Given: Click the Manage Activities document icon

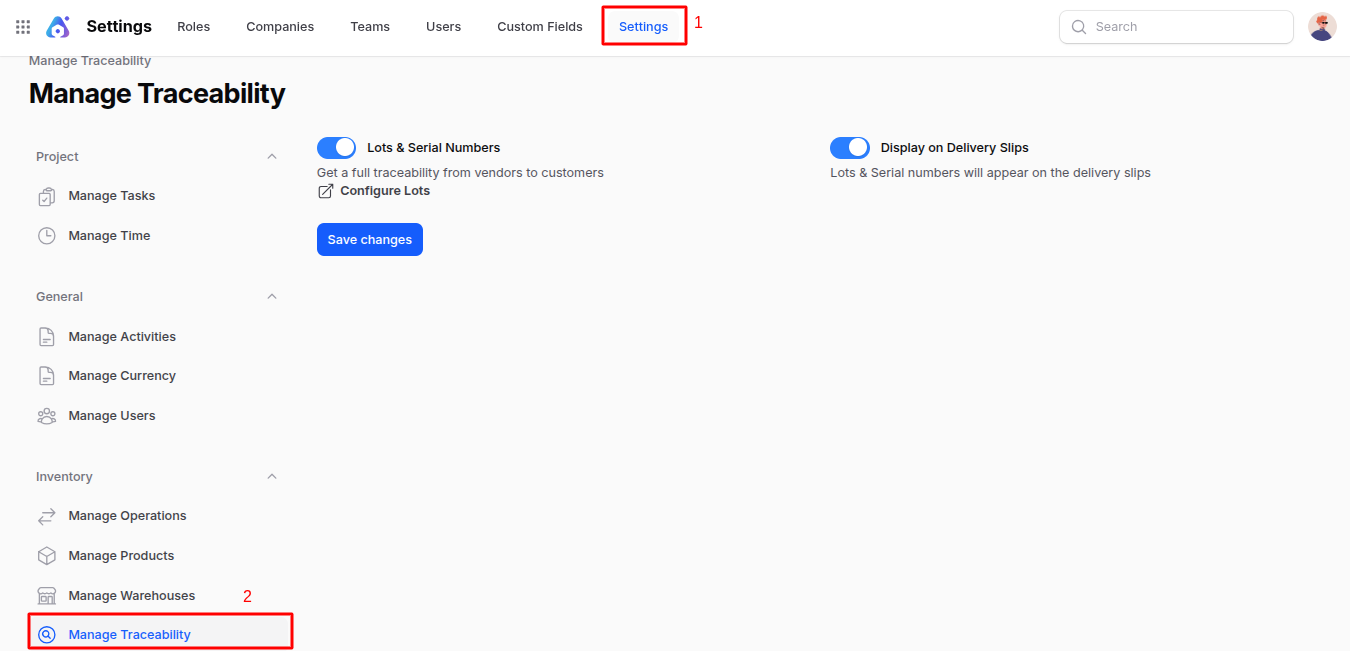Looking at the screenshot, I should 46,337.
